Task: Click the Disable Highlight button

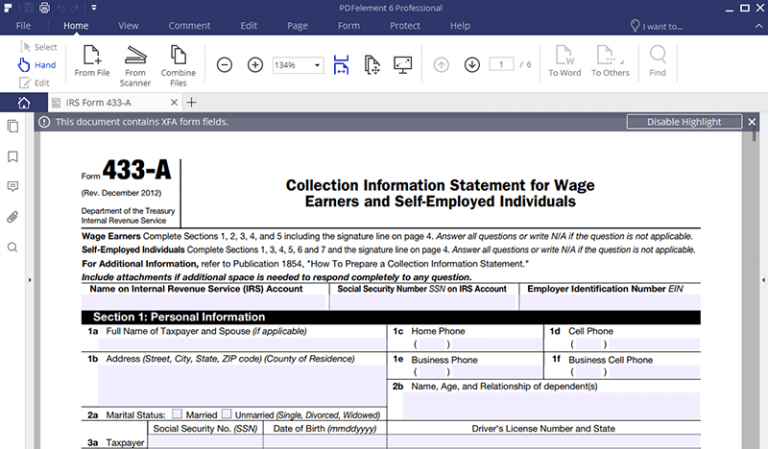Action: (684, 122)
